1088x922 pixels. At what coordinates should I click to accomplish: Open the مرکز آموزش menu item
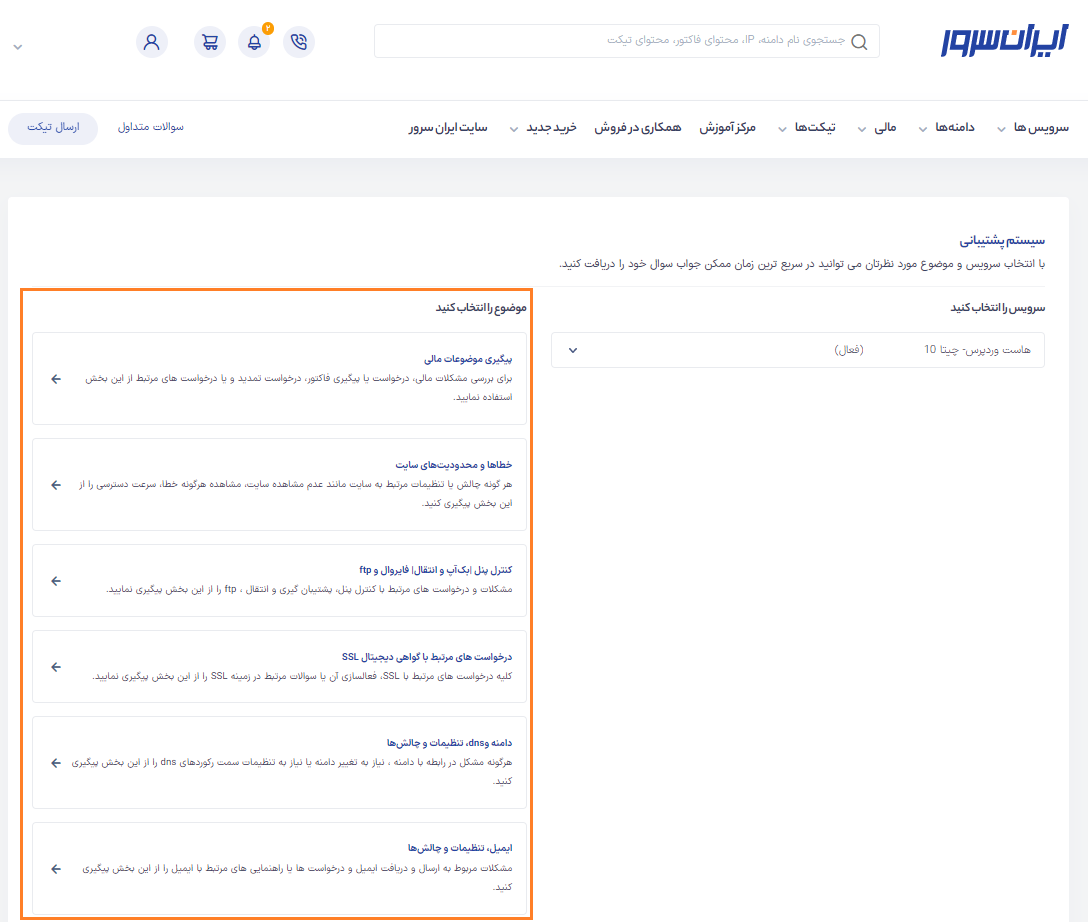coord(727,128)
